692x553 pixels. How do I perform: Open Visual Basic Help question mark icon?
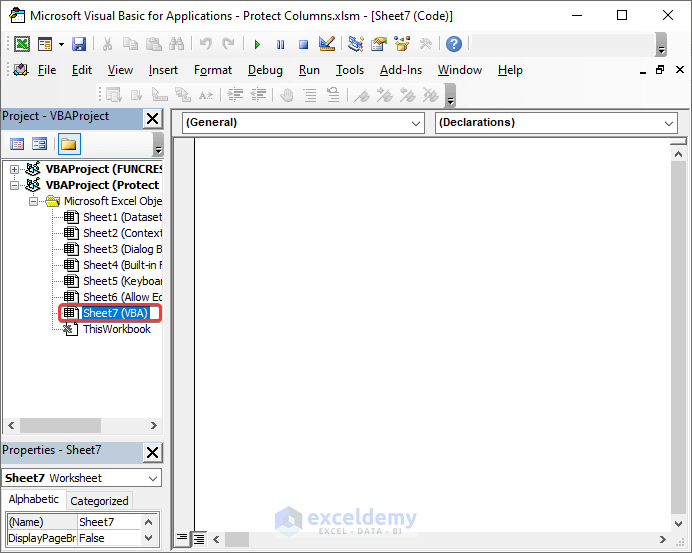point(454,44)
